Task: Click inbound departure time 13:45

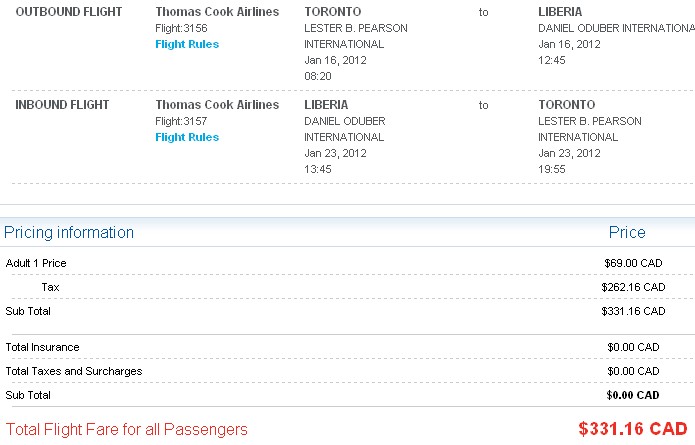Action: click(x=318, y=169)
